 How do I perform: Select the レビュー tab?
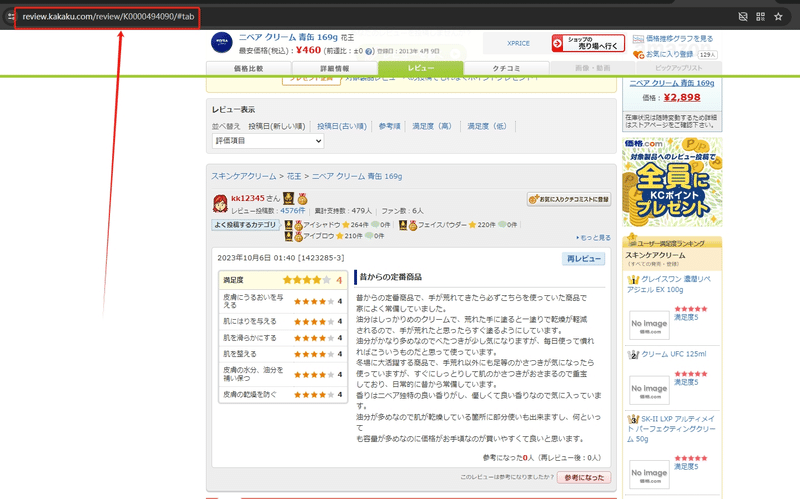click(421, 68)
